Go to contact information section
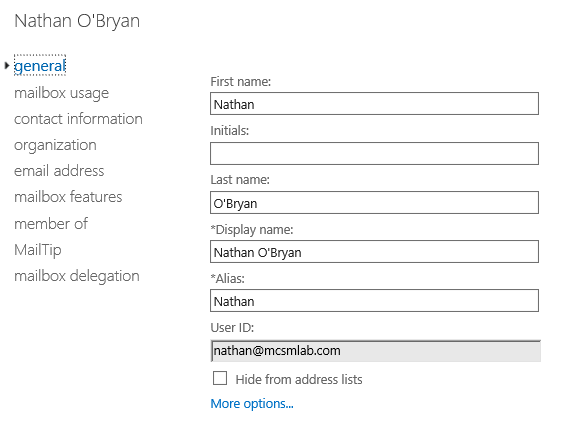This screenshot has height=423, width=571. pos(78,119)
